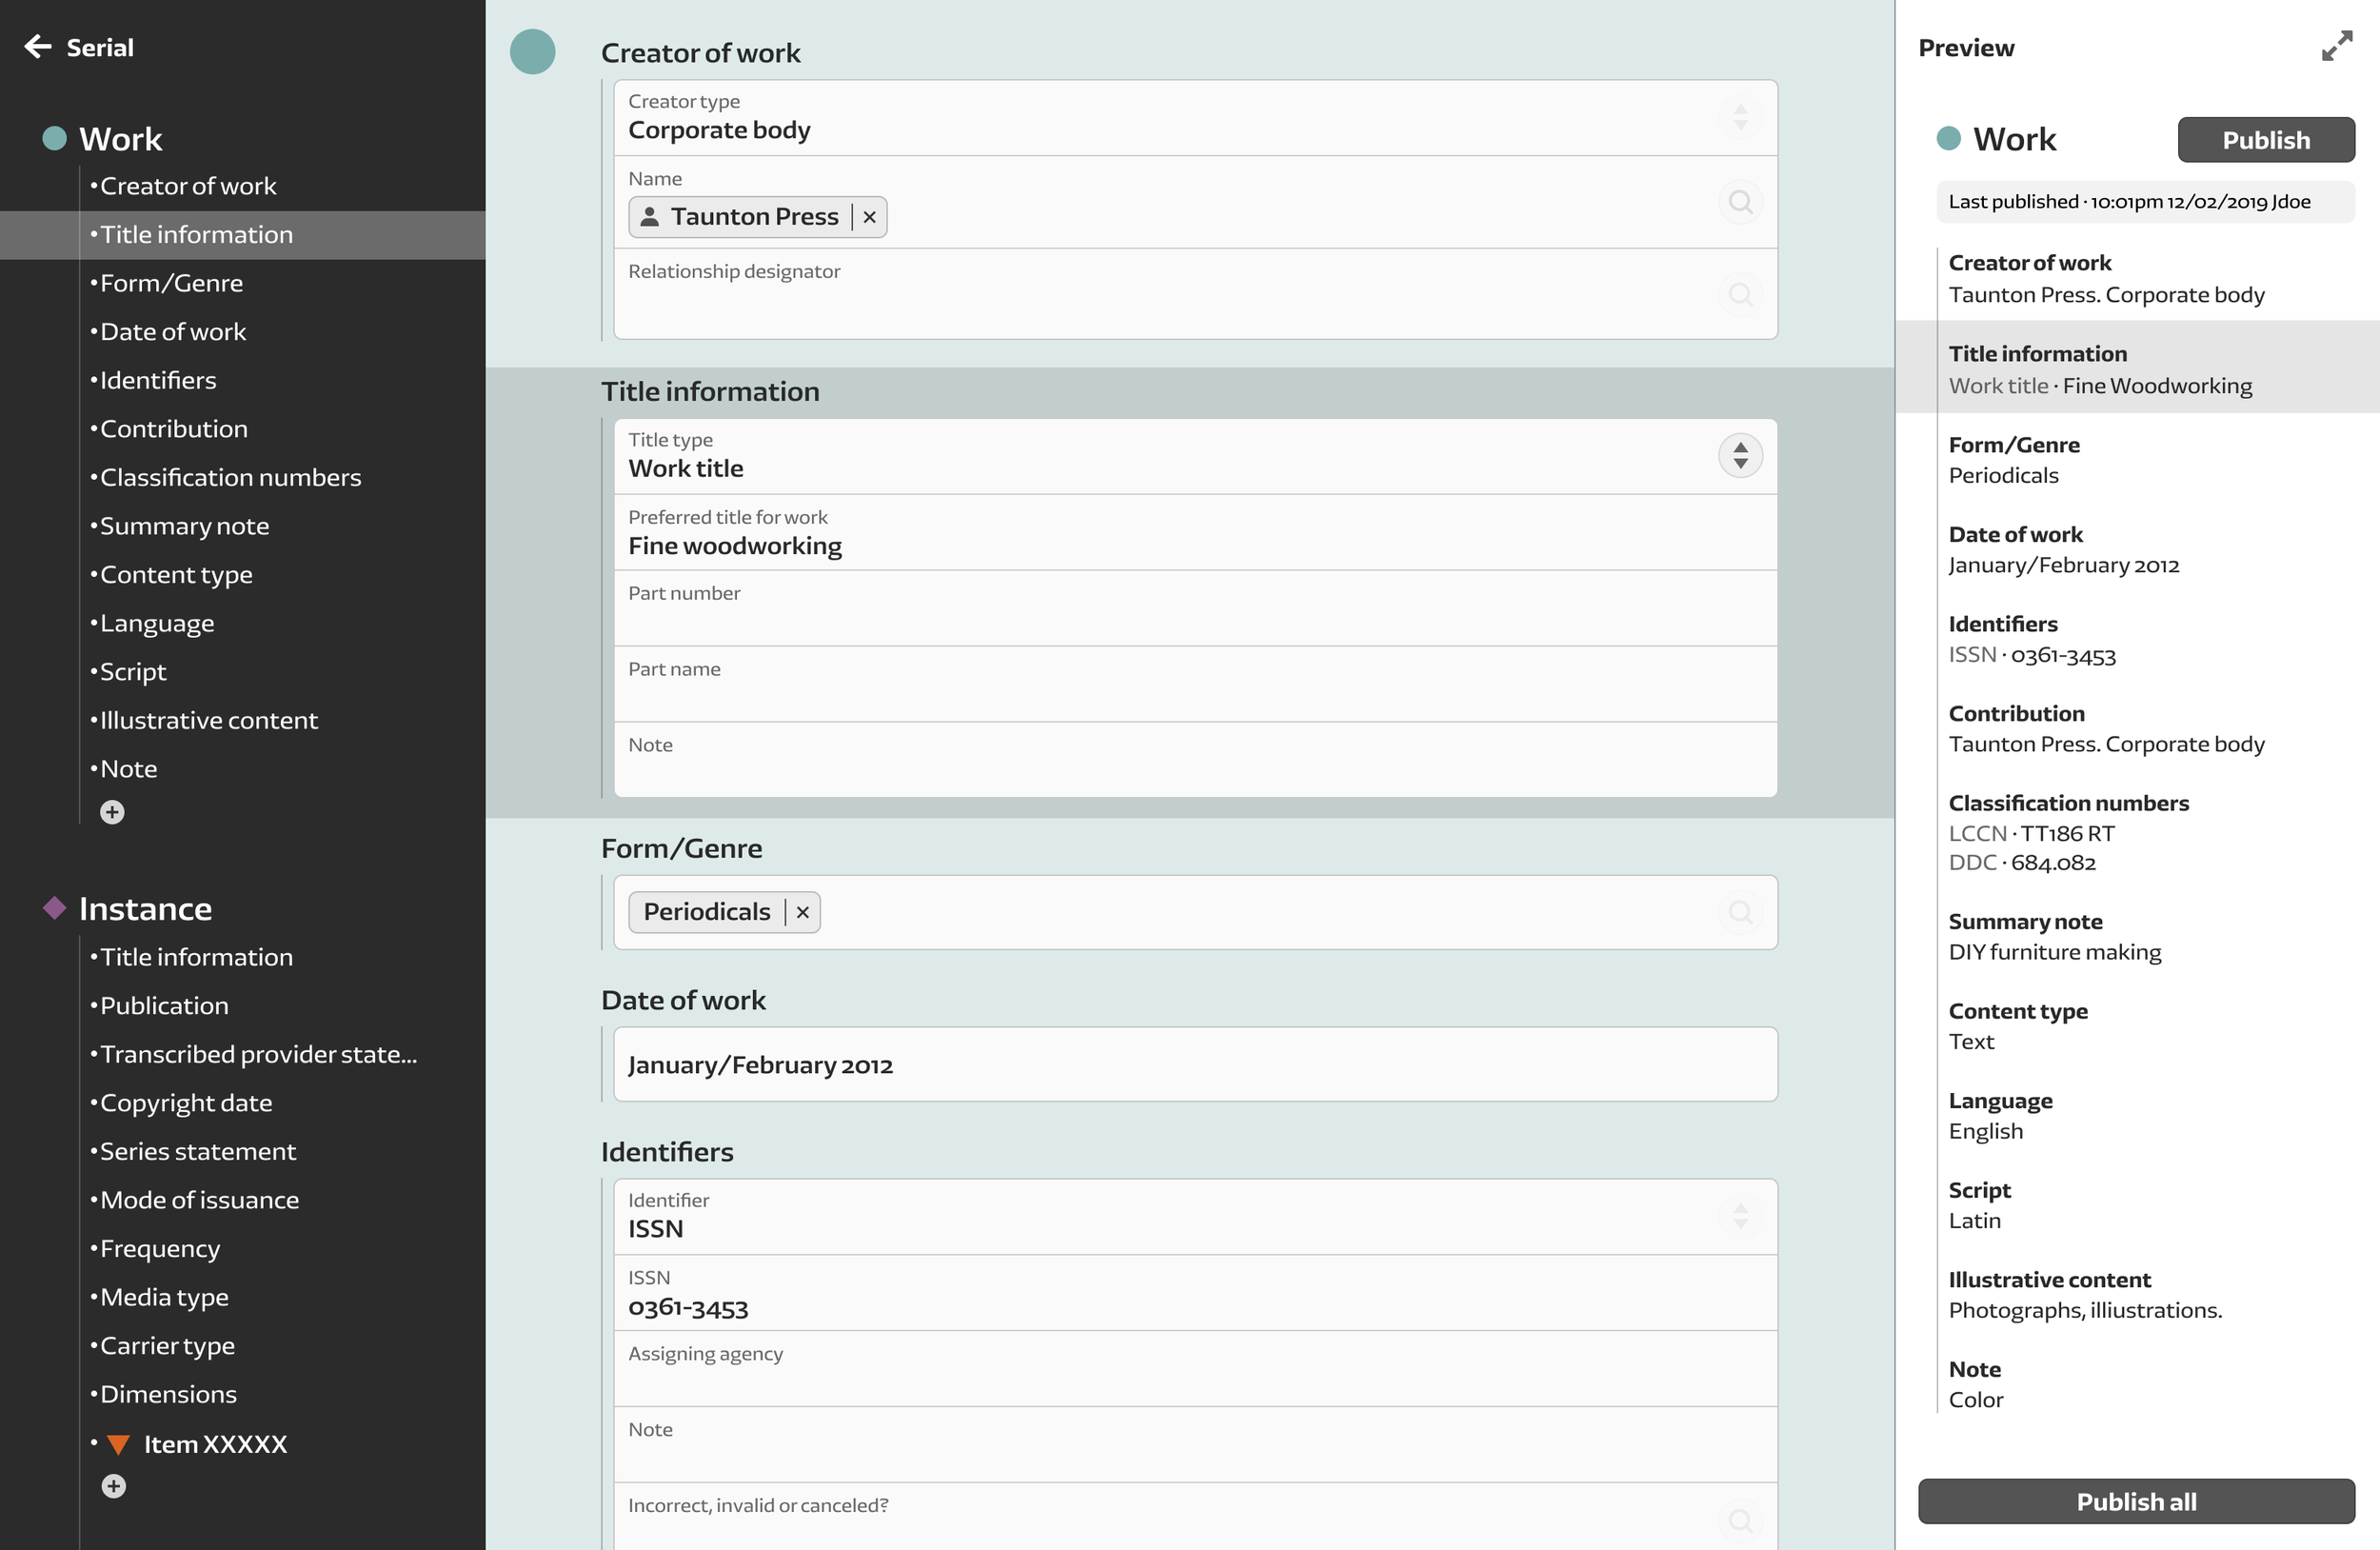Add new field under Instance section

point(114,1486)
